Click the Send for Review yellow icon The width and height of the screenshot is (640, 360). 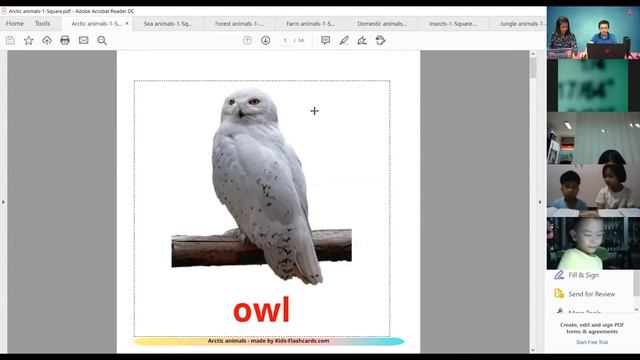coord(559,293)
